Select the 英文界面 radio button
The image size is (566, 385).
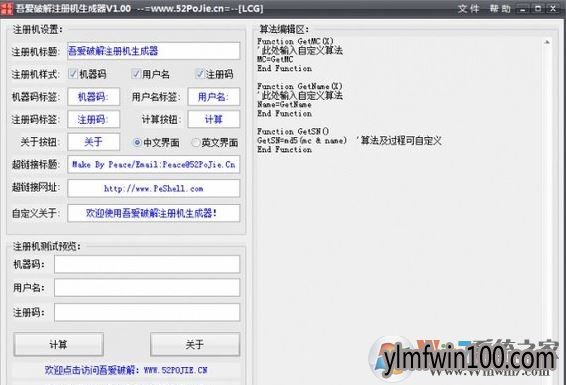click(x=195, y=143)
